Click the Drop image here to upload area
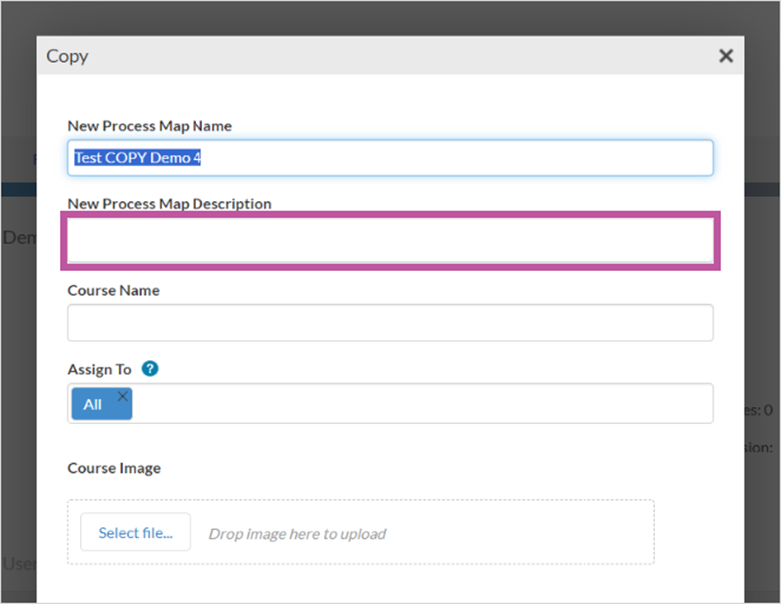Screen dimensions: 781x604 (361, 532)
